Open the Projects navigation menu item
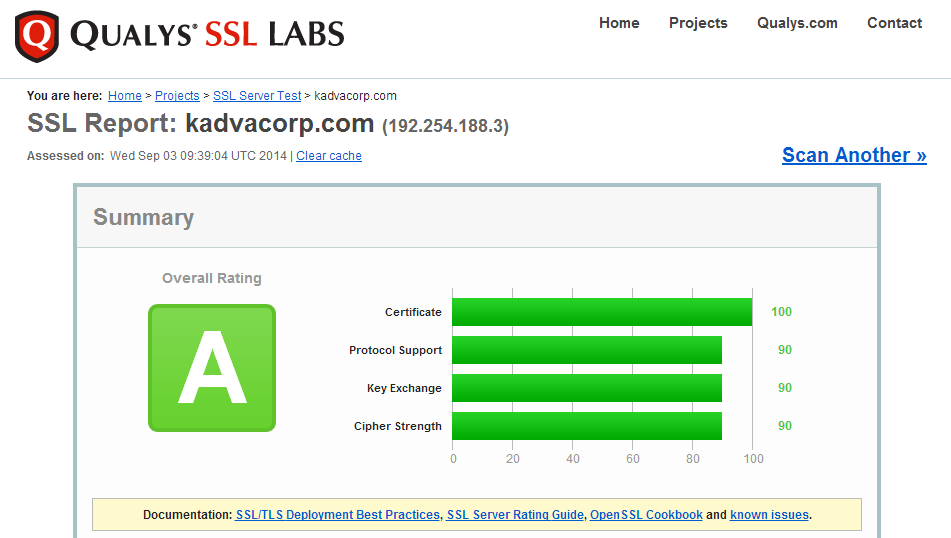Screen dimensions: 951x538 698,23
